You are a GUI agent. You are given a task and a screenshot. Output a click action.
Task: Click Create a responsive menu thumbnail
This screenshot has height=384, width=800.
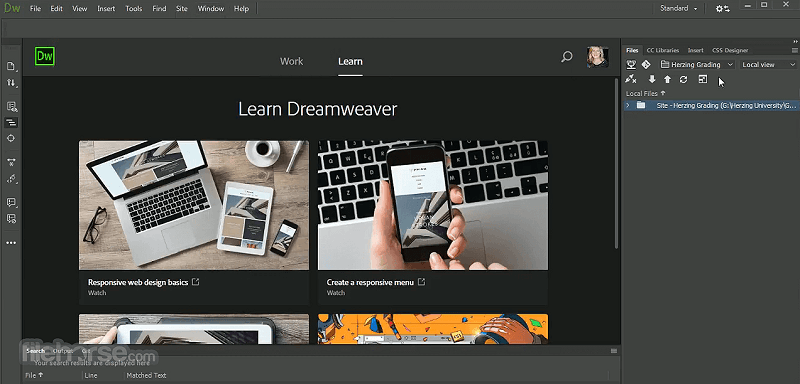[433, 205]
